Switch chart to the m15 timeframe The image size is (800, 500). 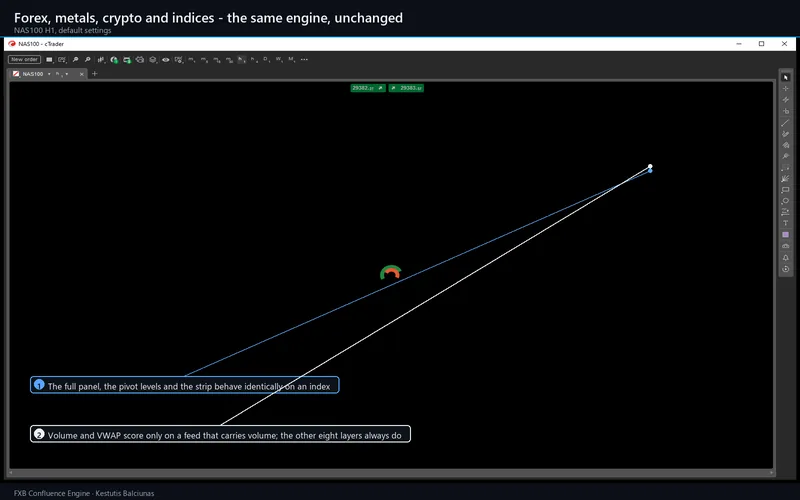216,60
